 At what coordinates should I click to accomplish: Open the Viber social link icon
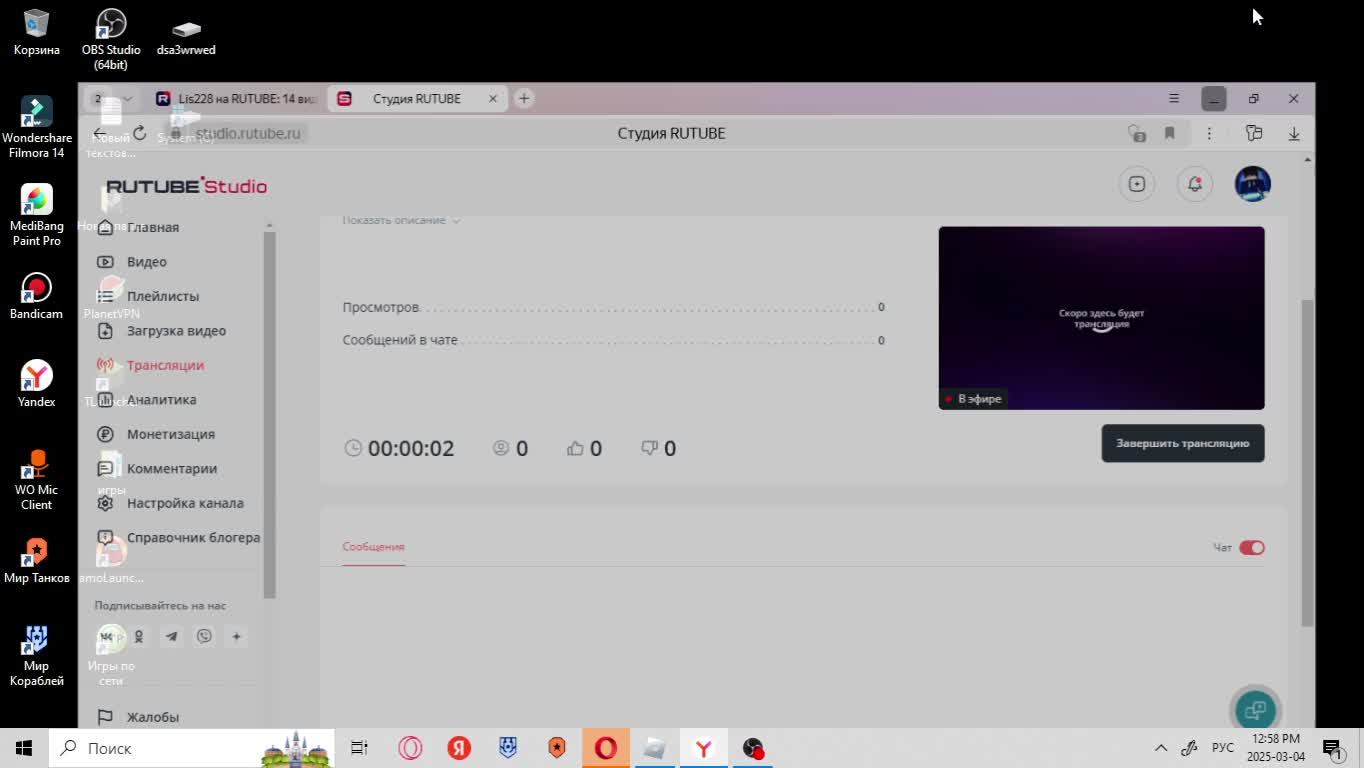click(x=204, y=636)
